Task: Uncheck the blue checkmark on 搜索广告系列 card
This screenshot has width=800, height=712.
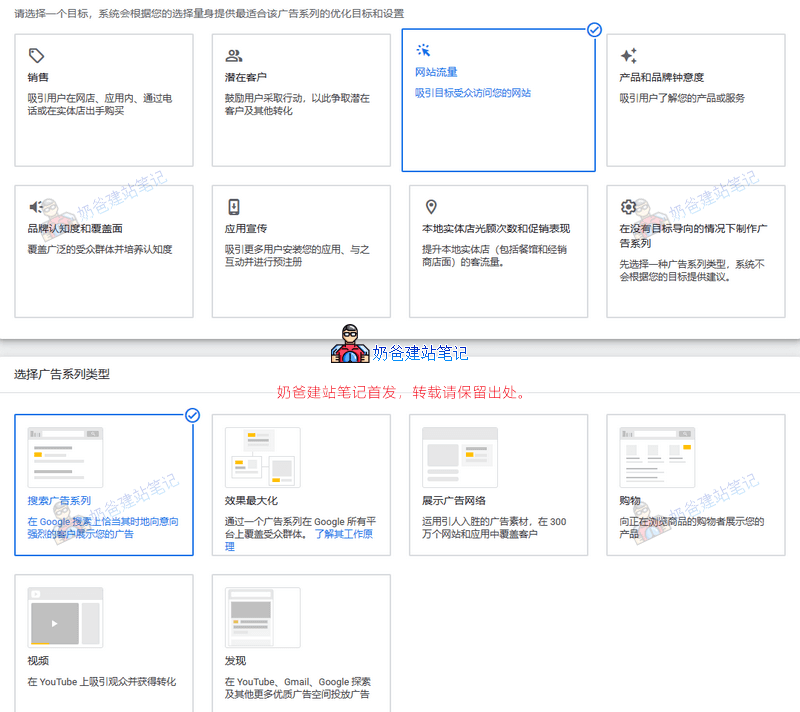Action: [x=192, y=415]
